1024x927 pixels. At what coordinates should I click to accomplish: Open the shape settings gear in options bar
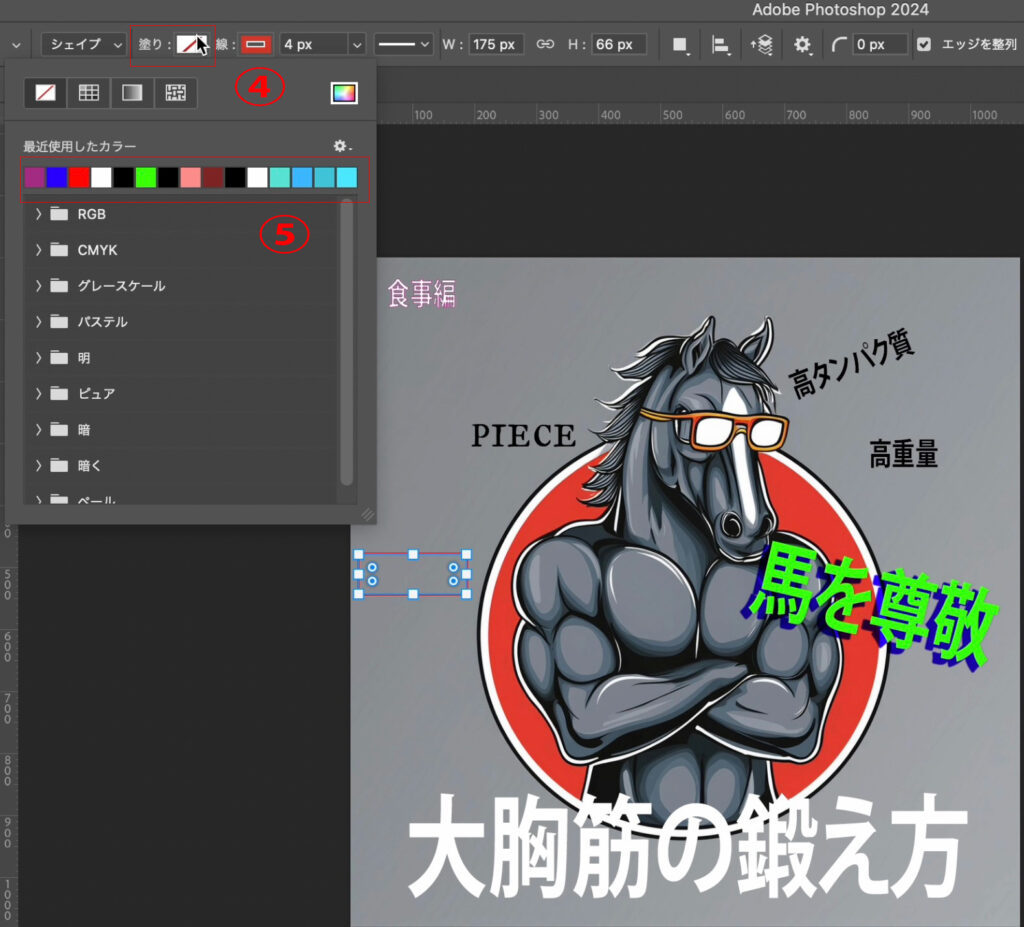[802, 45]
